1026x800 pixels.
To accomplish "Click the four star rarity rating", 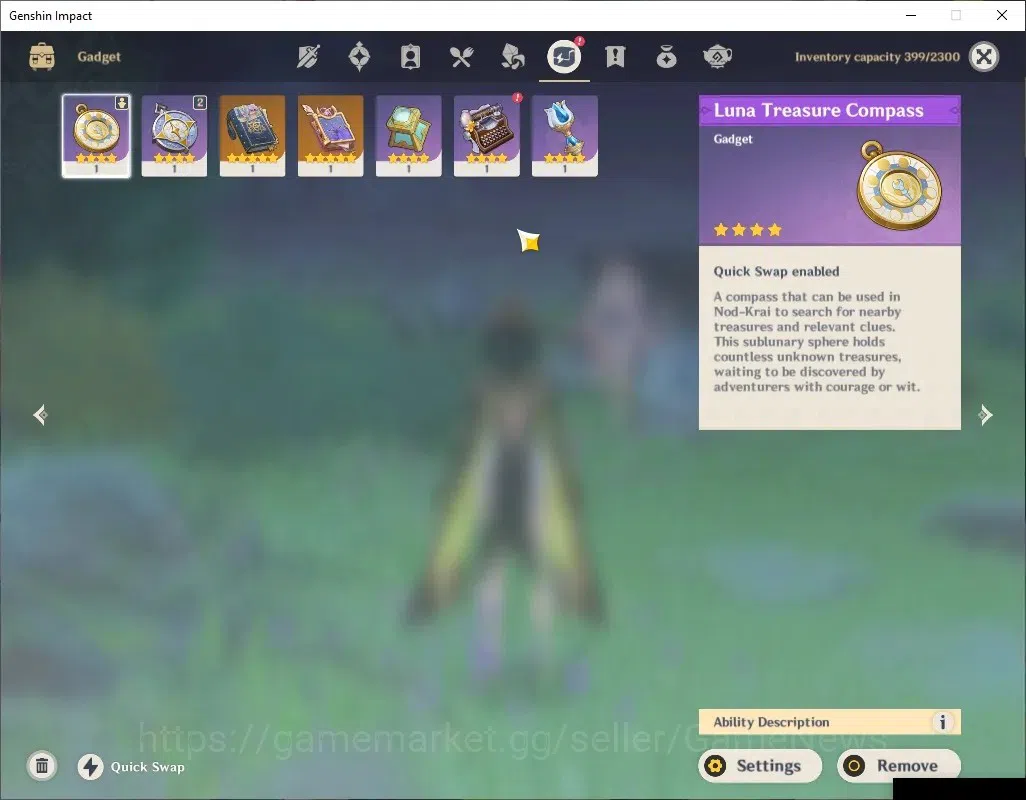I will click(x=748, y=230).
